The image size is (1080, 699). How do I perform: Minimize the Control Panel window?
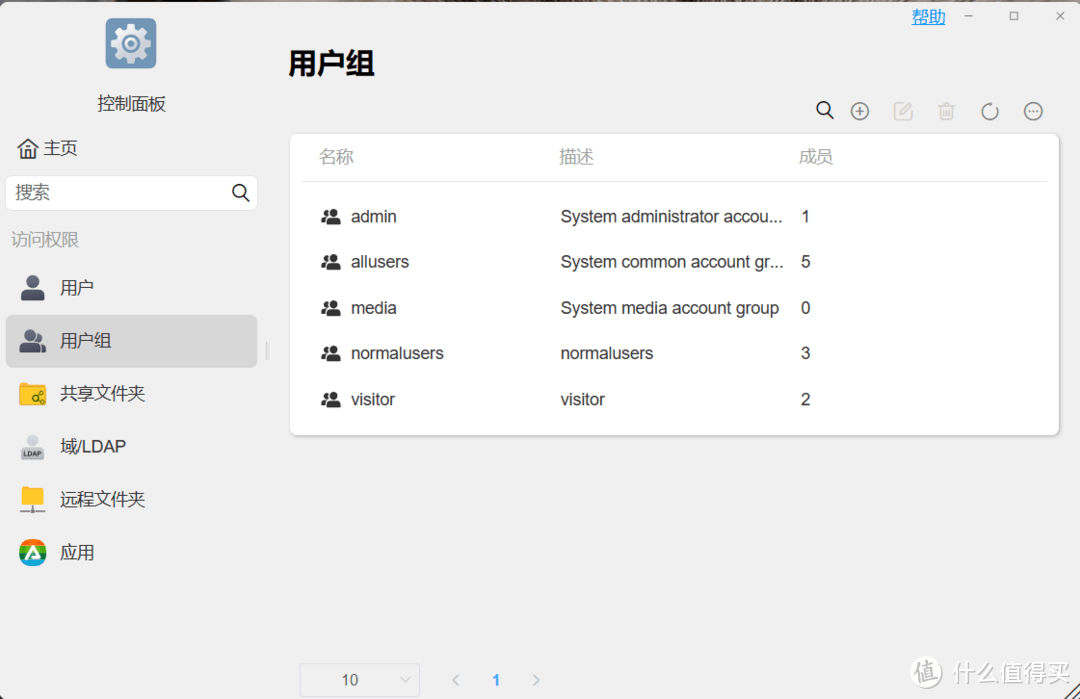tap(968, 16)
